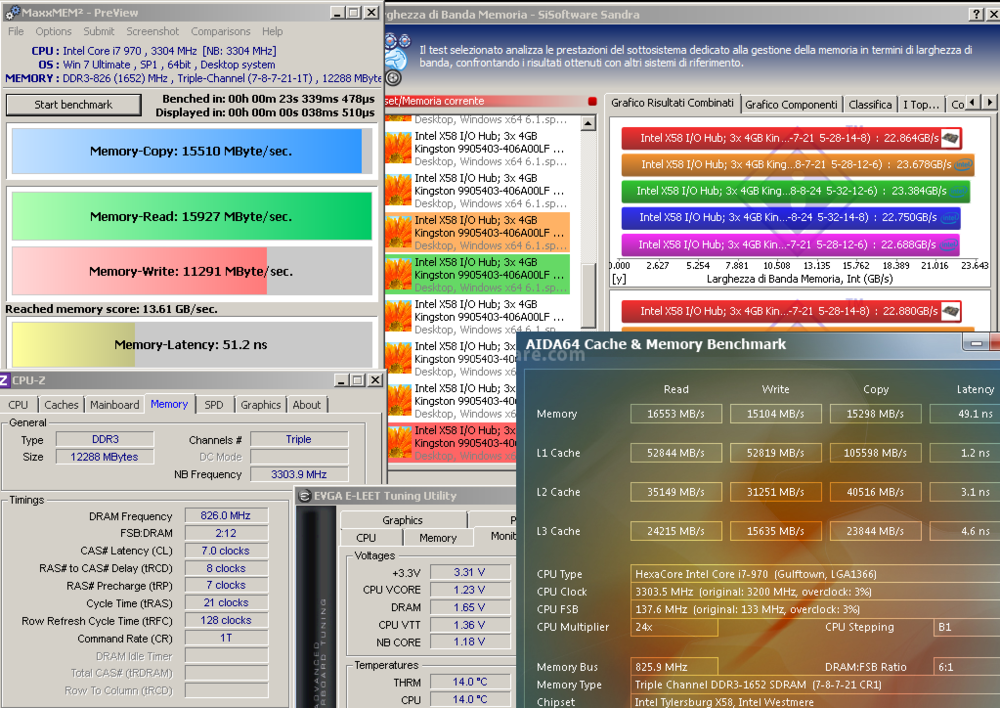Click the DRAM 1.65 V value in E-LEET
The height and width of the screenshot is (708, 1000).
click(x=469, y=607)
